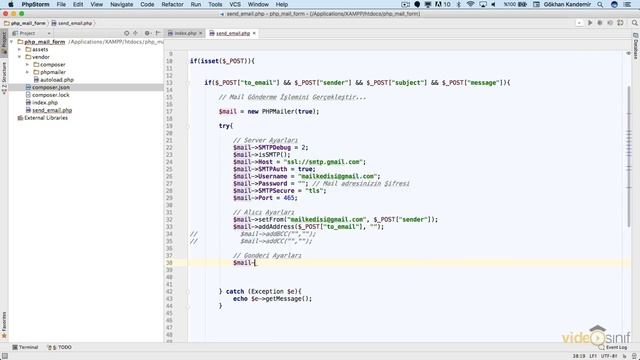Close the index.php tab
640x360 pixels.
click(x=201, y=33)
